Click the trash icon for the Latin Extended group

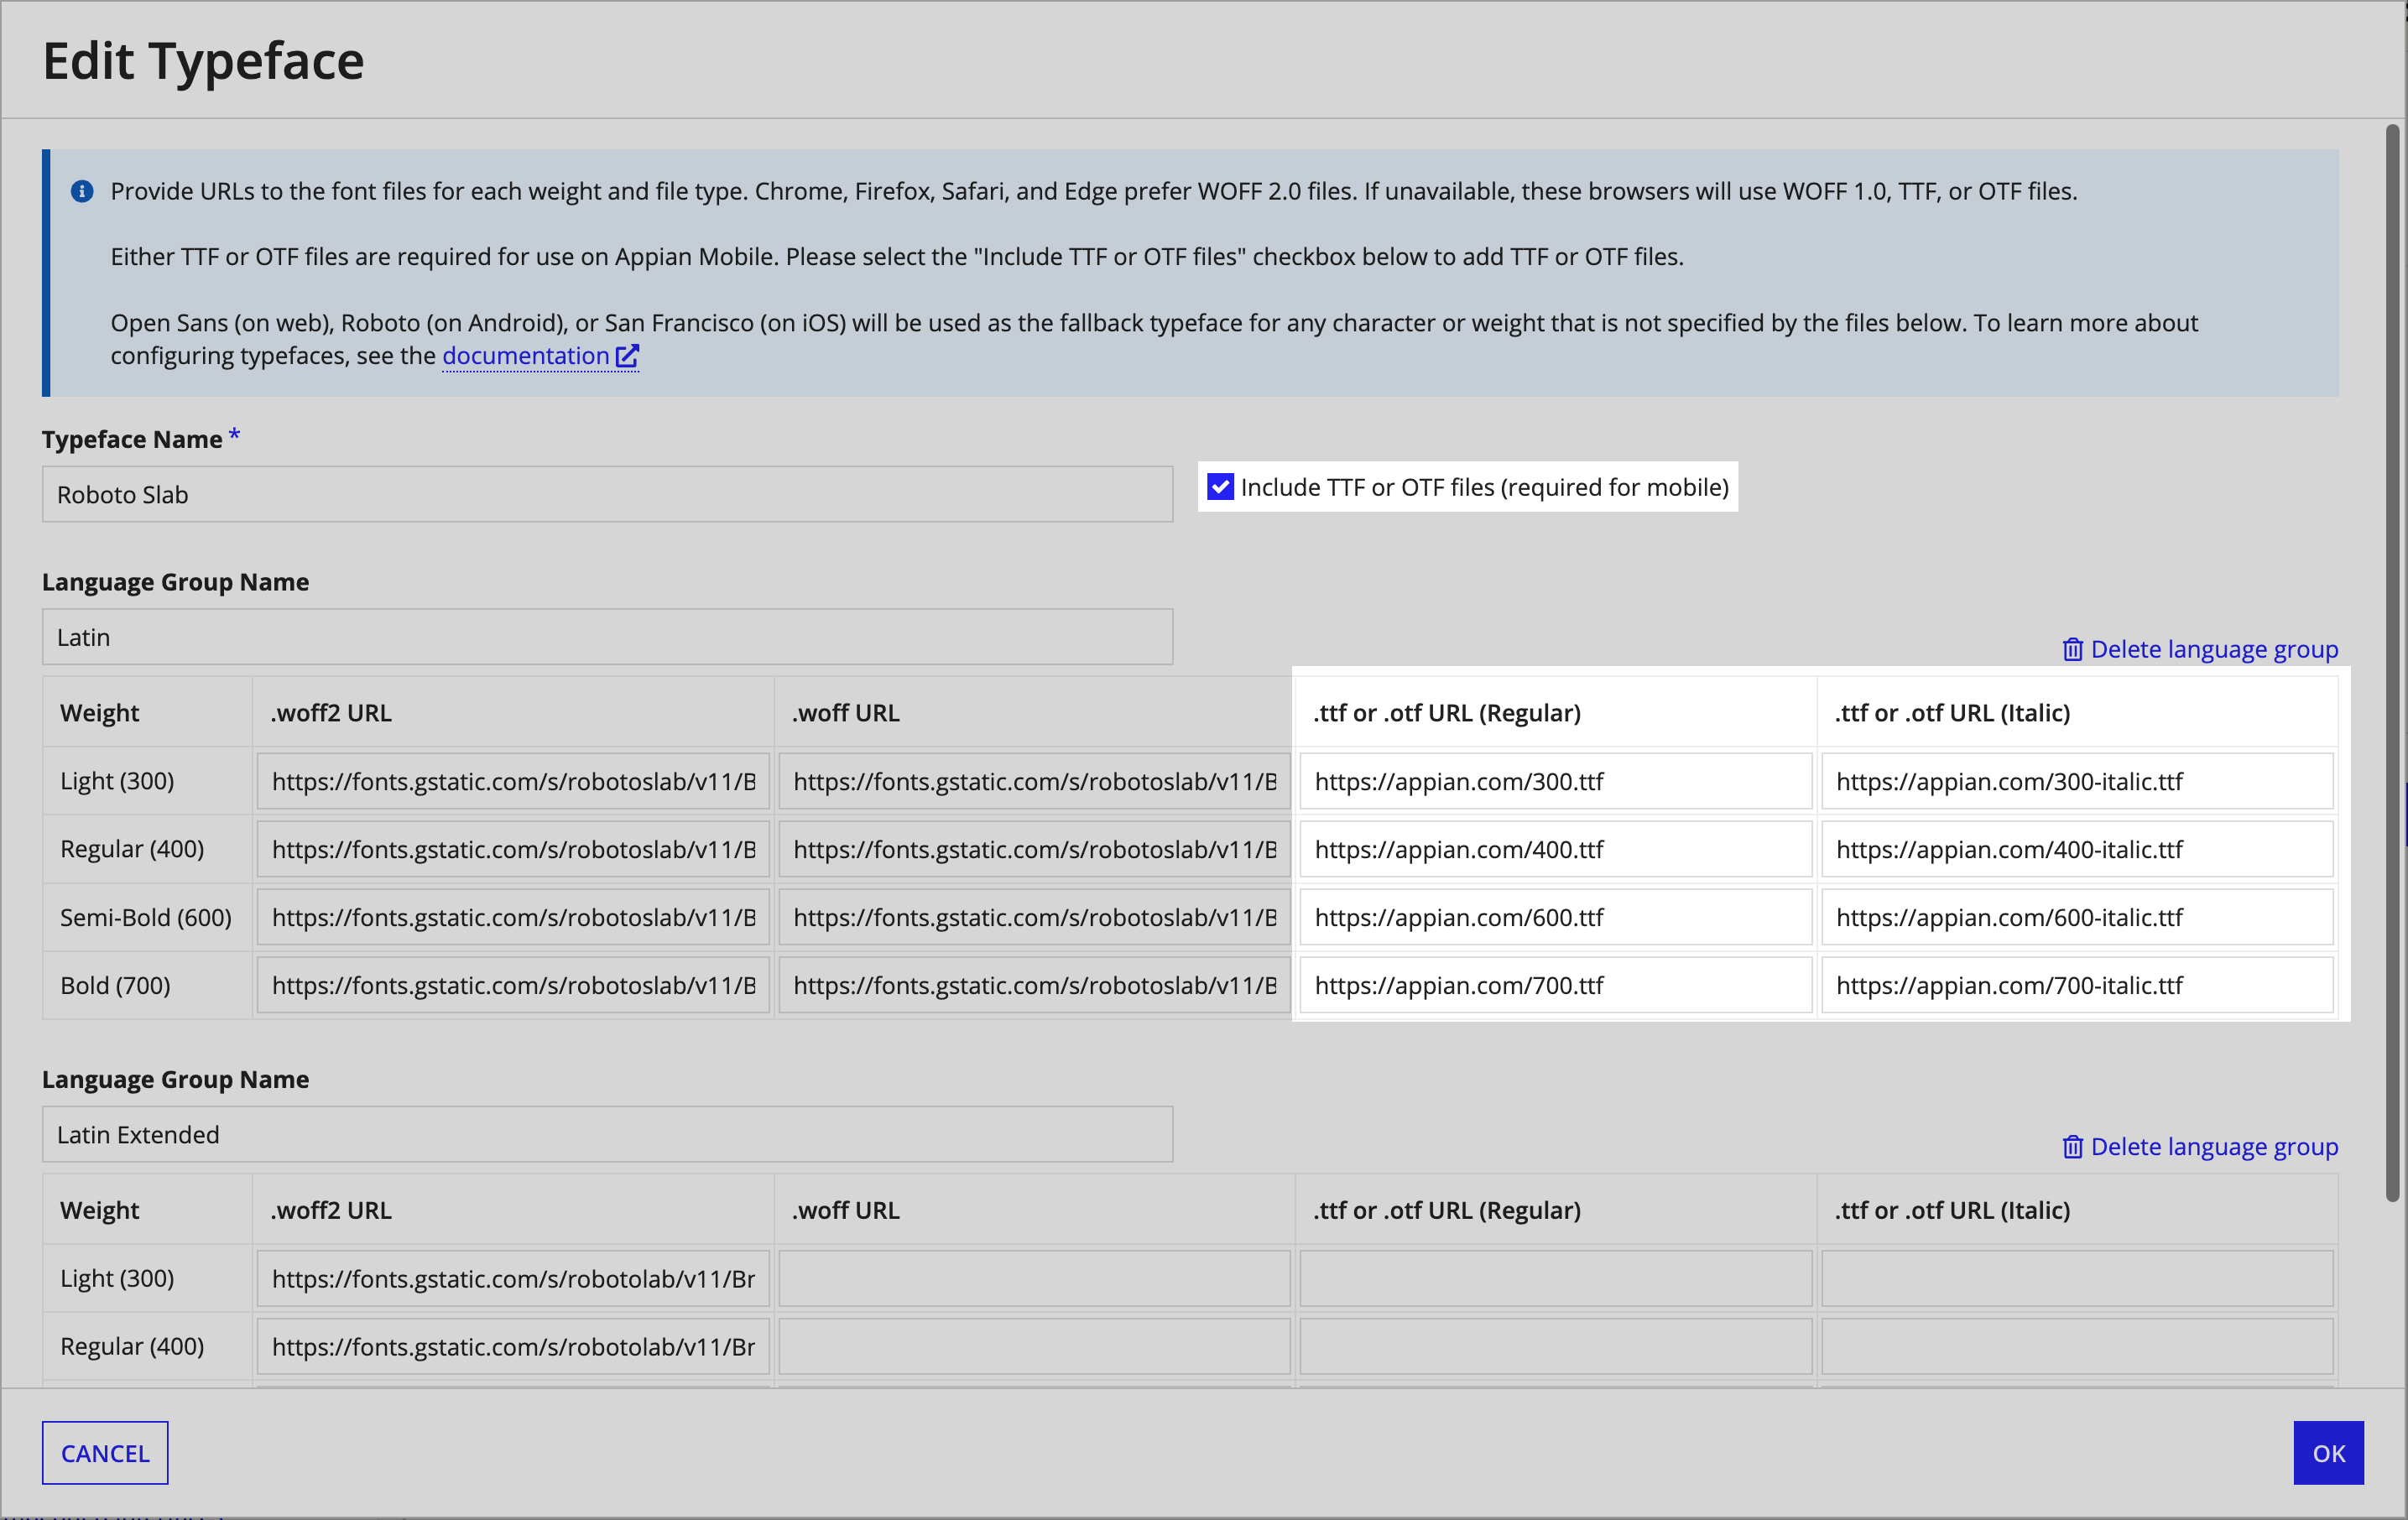(x=2072, y=1146)
